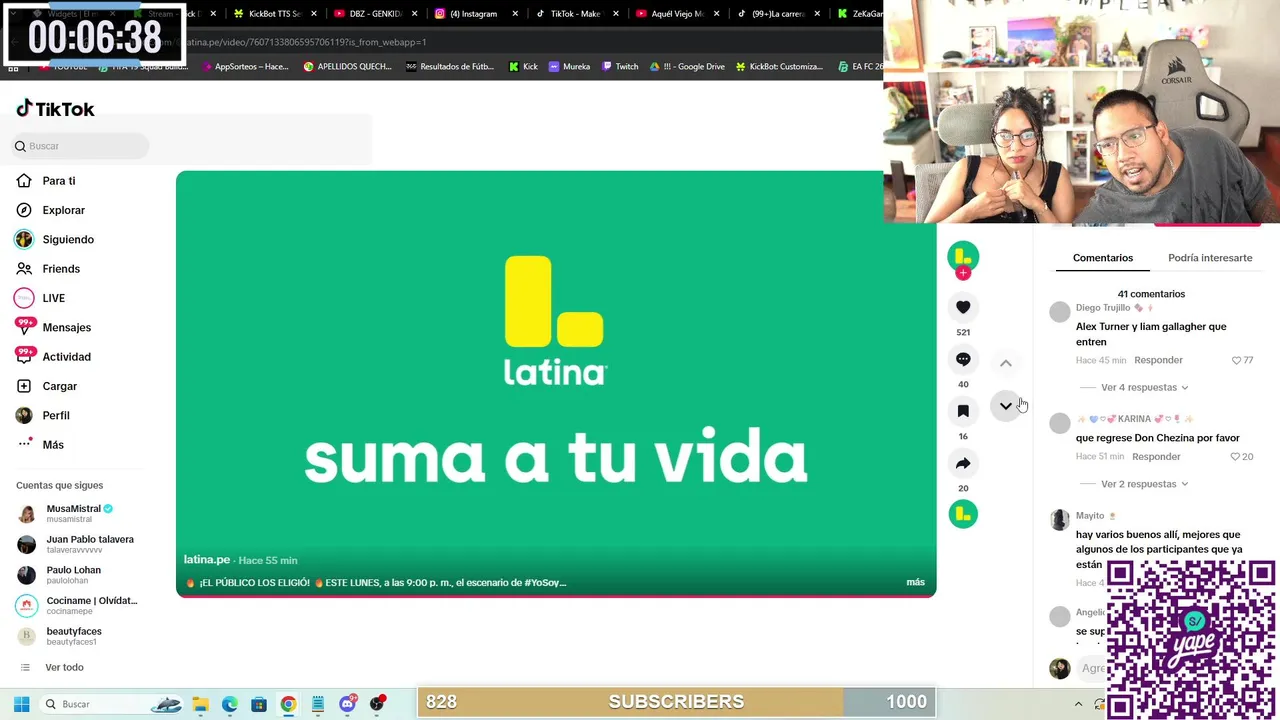This screenshot has width=1280, height=720.
Task: Open beautyfaces followed account
Action: [61, 636]
